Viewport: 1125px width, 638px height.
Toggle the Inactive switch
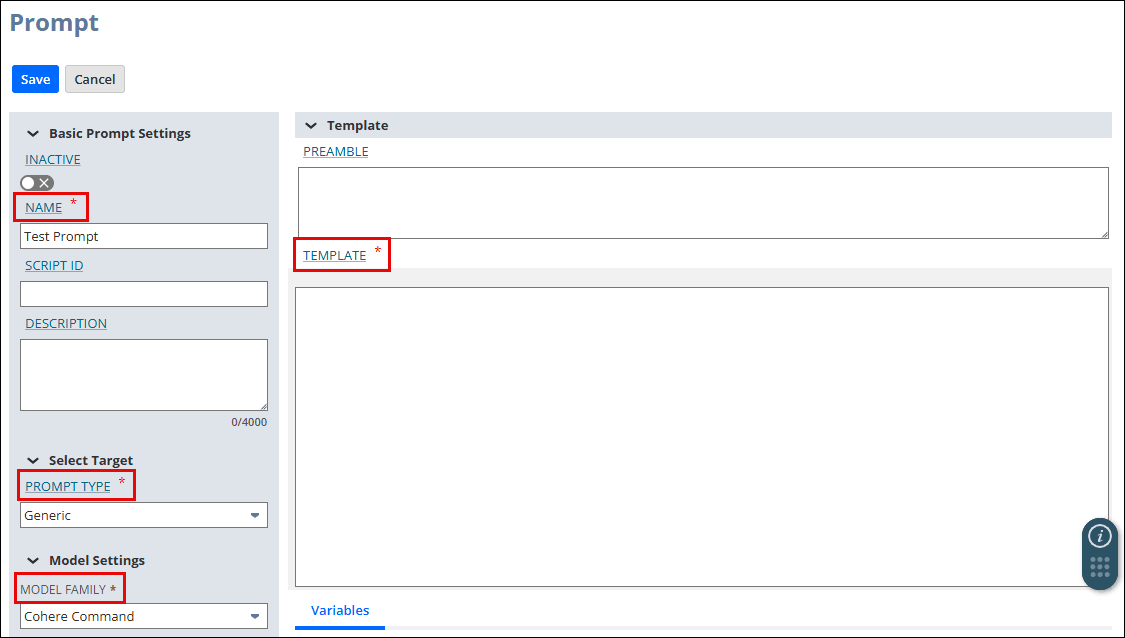37,183
